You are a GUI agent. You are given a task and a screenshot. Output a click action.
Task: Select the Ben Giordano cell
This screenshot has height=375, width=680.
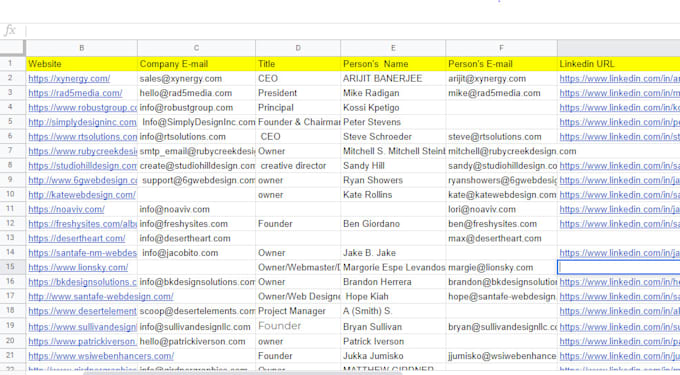click(393, 224)
